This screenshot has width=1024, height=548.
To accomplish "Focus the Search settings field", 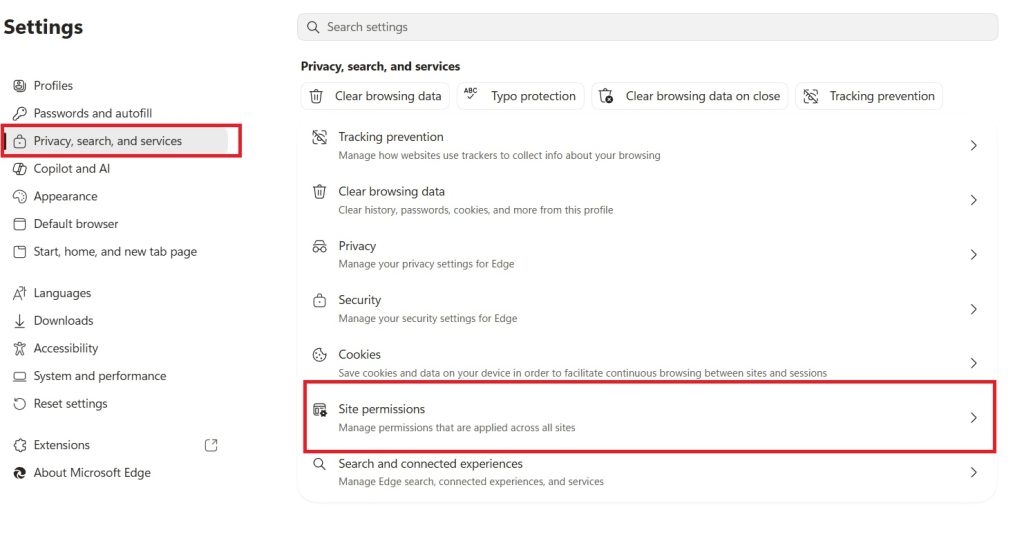I will (647, 27).
